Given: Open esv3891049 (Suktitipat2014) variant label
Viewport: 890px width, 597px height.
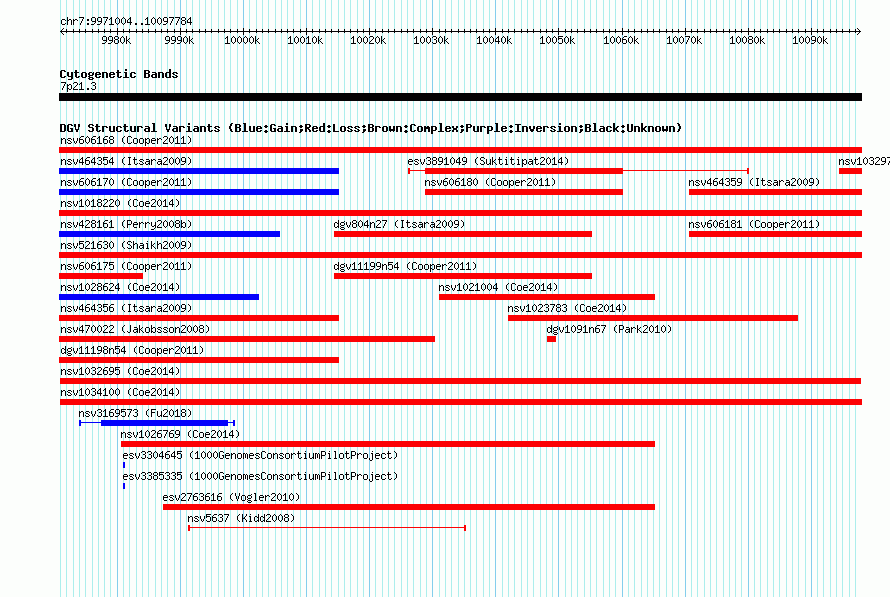Looking at the screenshot, I should (x=488, y=161).
